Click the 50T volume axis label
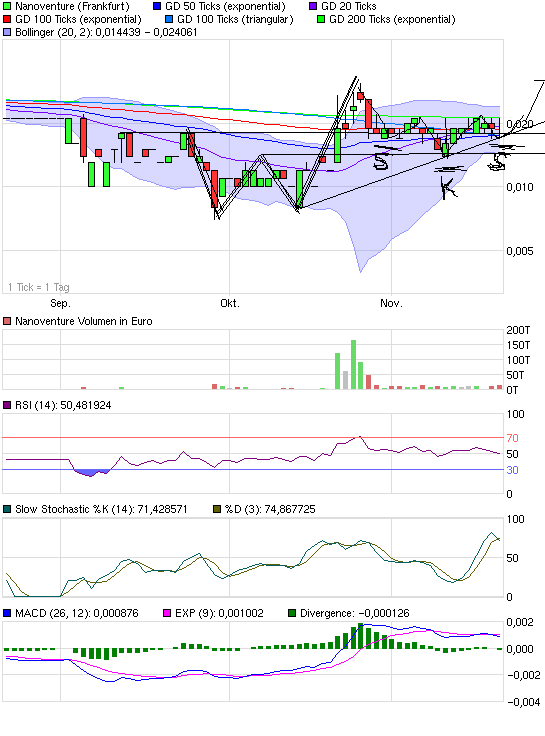 point(515,376)
